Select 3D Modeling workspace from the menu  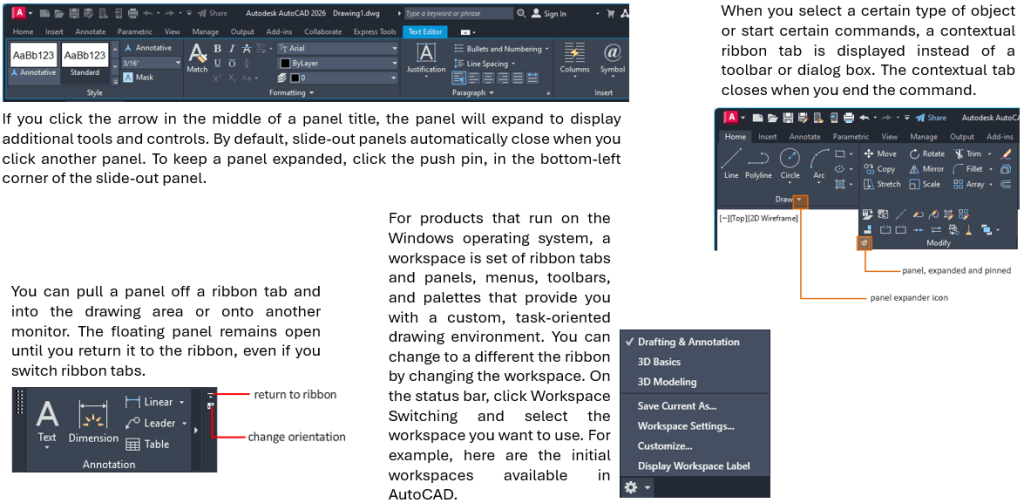coord(667,382)
